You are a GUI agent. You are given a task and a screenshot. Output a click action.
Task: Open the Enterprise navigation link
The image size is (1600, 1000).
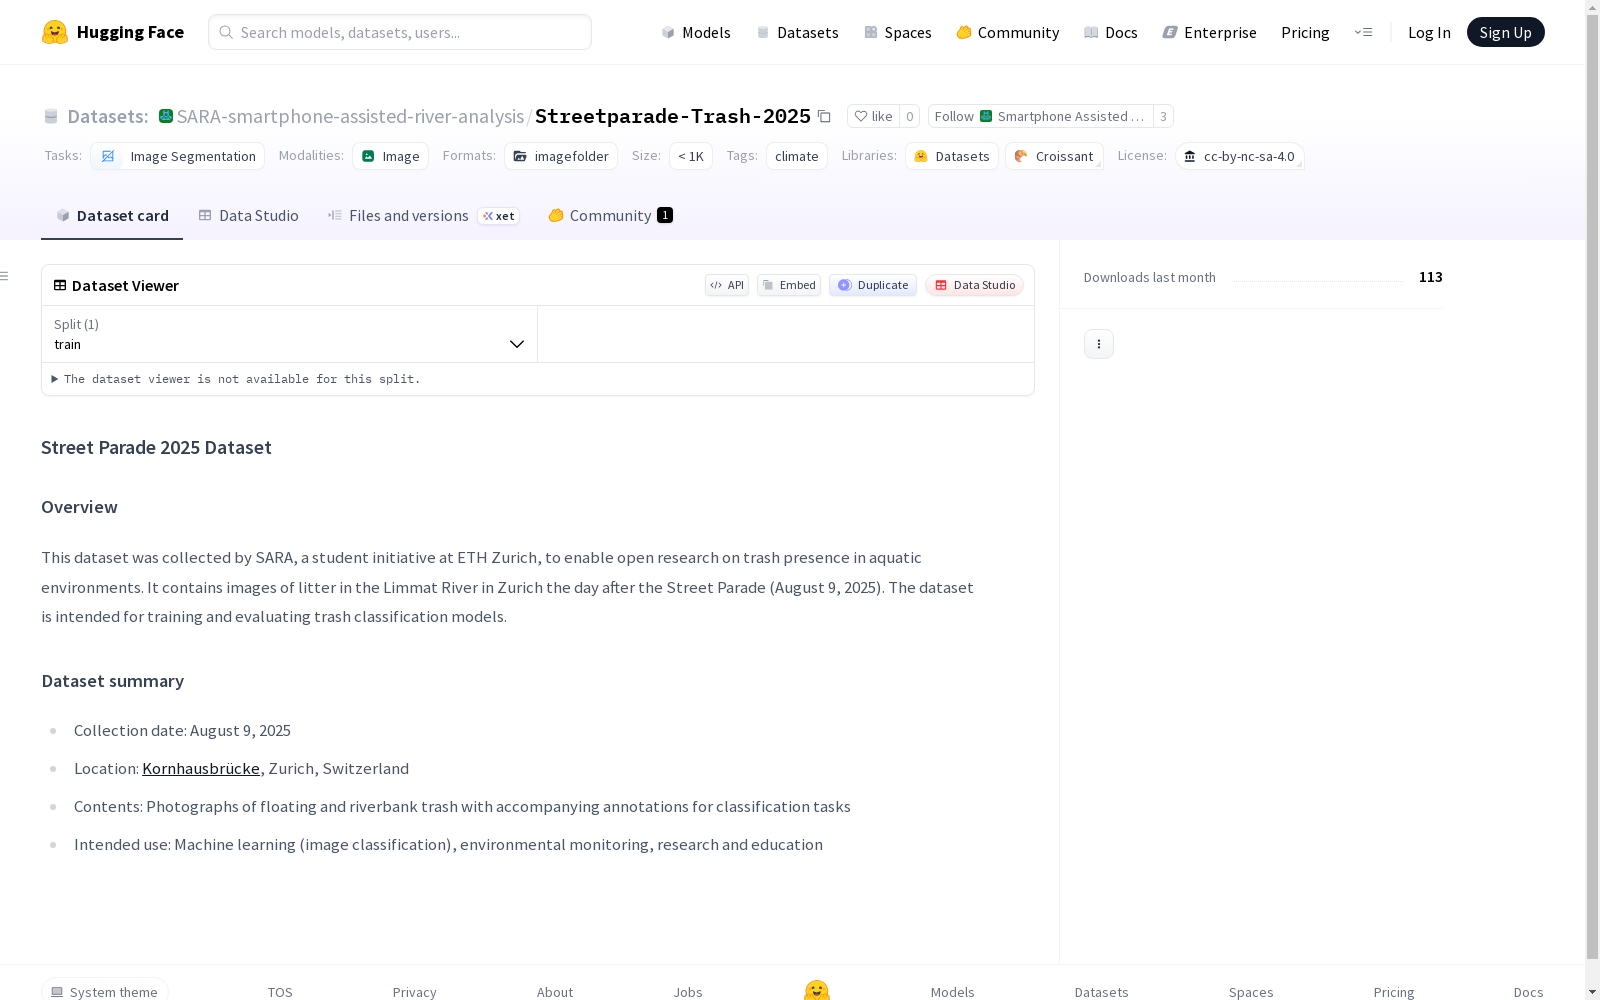pyautogui.click(x=1209, y=32)
